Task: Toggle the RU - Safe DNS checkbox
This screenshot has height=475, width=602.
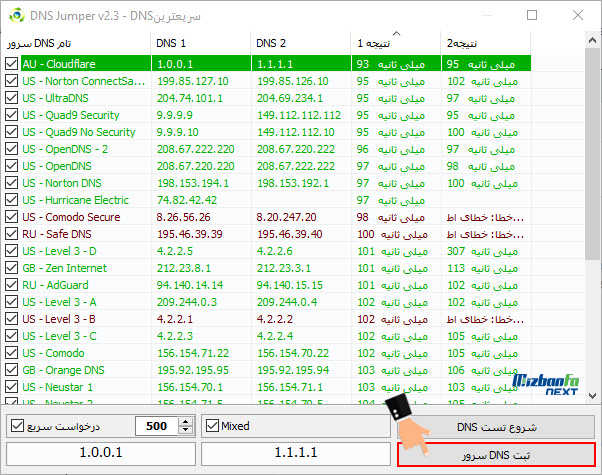Action: pos(12,234)
